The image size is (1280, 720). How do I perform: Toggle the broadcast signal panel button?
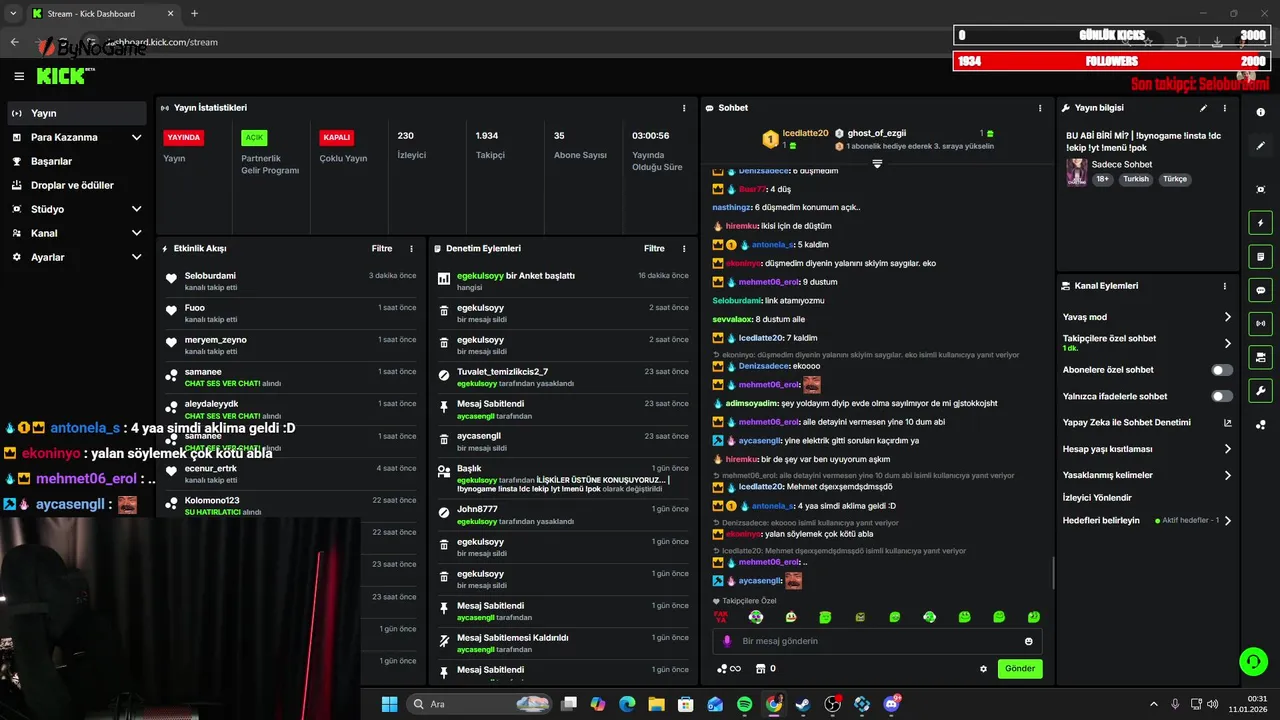(1260, 323)
